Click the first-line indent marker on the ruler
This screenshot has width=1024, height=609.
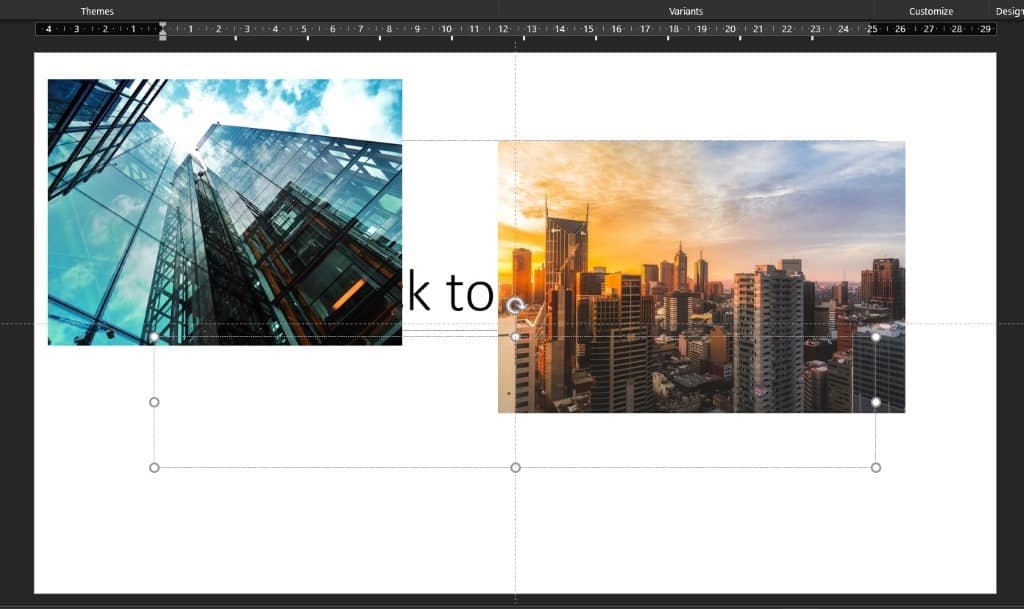[x=163, y=25]
